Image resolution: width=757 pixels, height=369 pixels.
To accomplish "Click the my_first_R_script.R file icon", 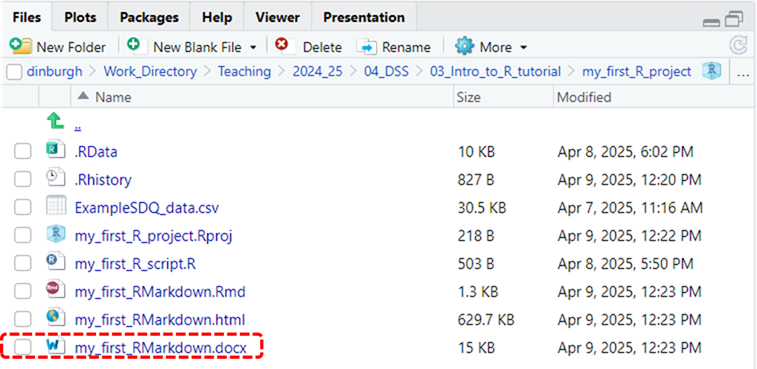I will click(55, 262).
